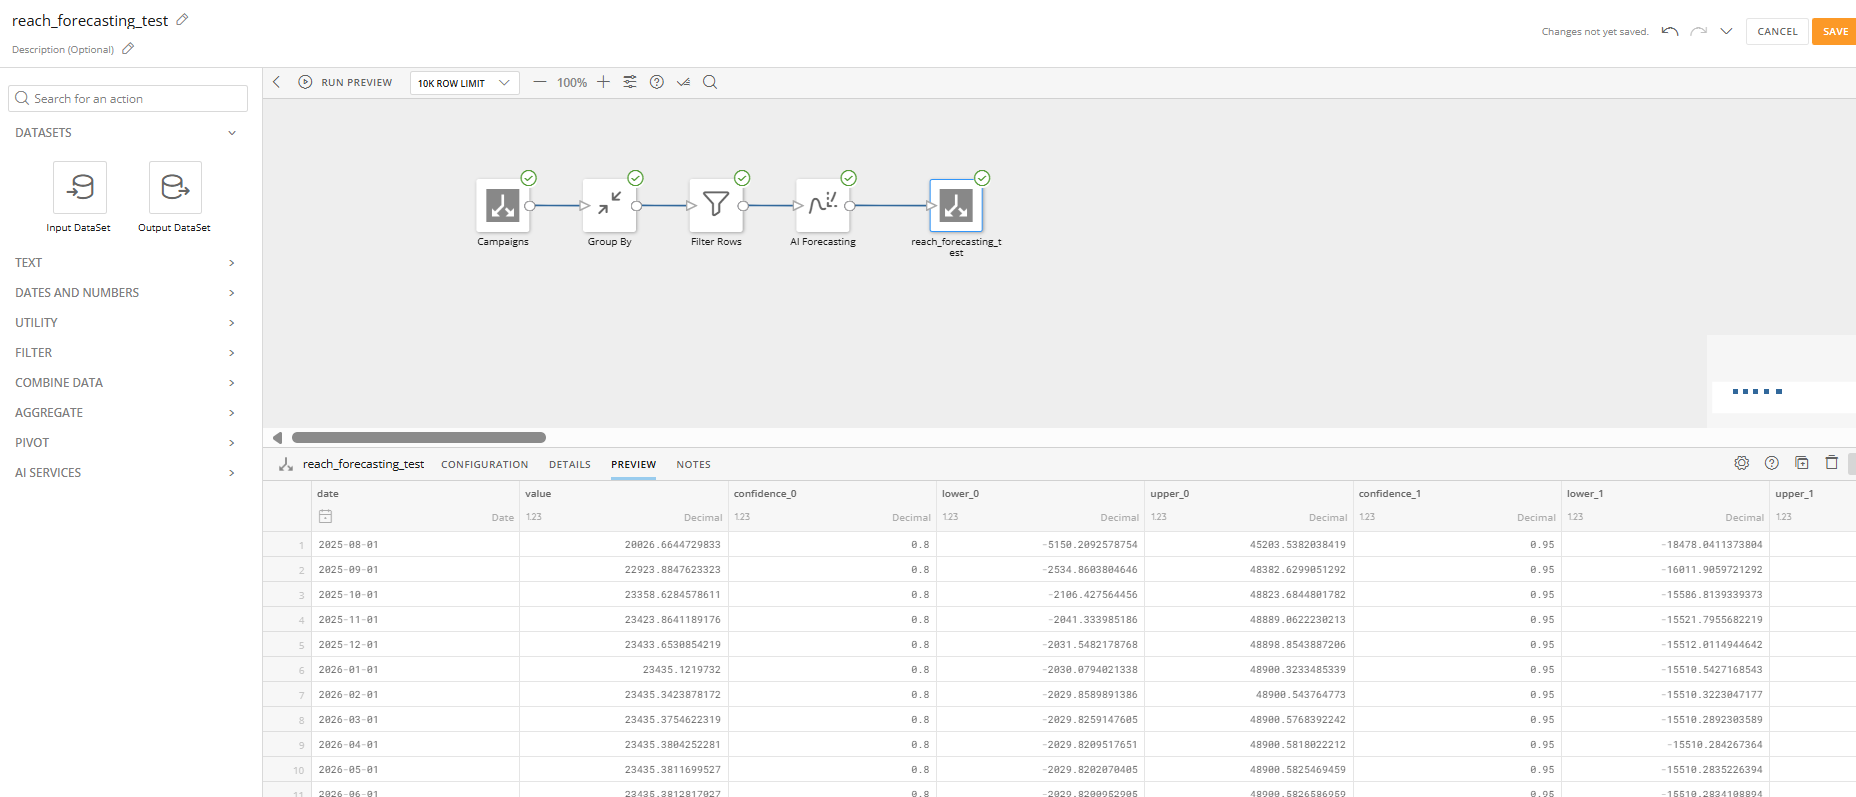Expand the COMBINE DATA category
The image size is (1856, 797).
[x=125, y=383]
